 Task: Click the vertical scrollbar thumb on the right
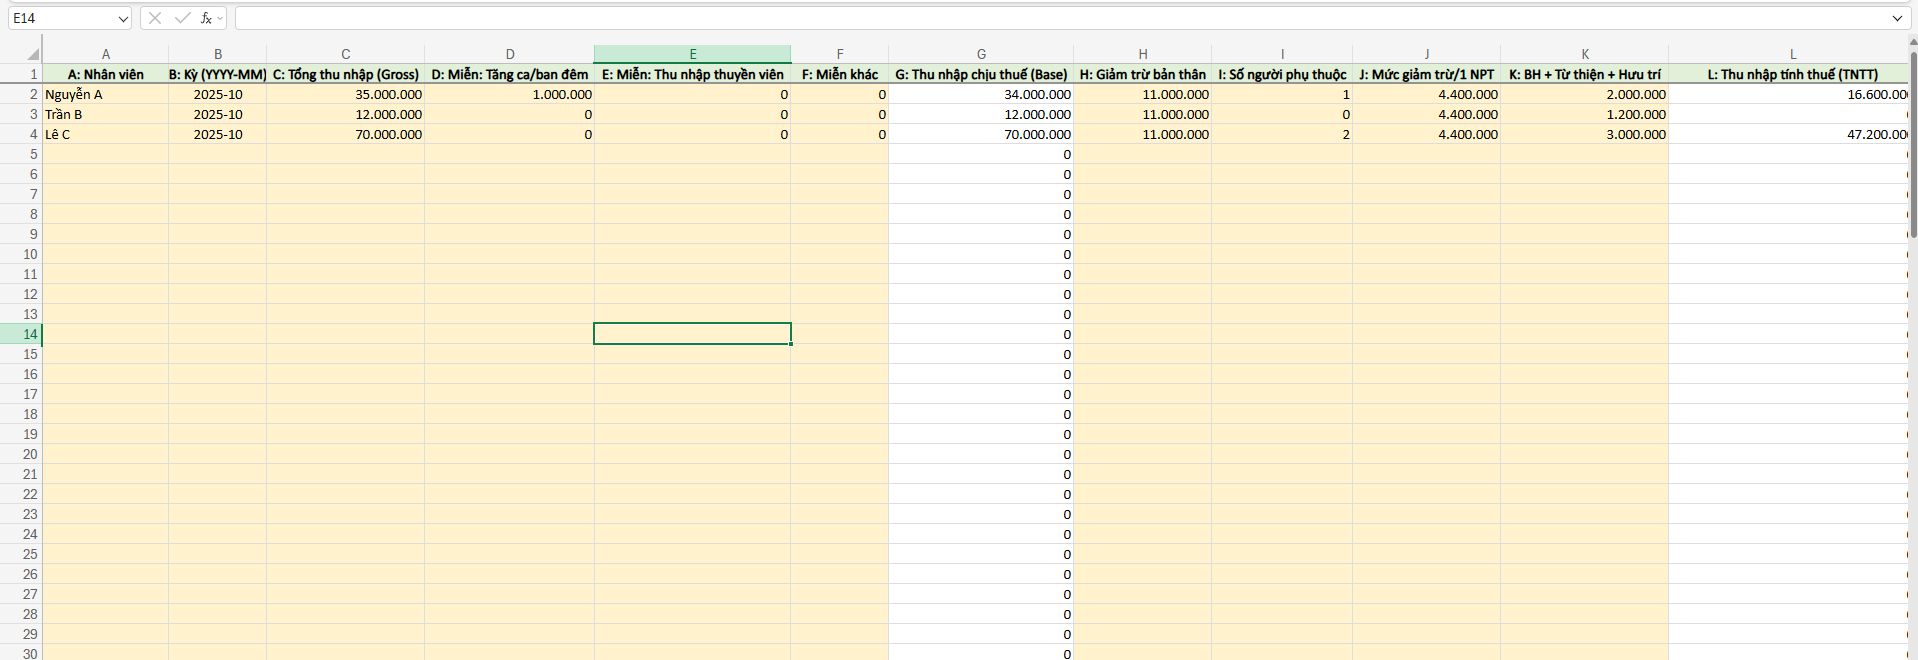pos(1913,140)
